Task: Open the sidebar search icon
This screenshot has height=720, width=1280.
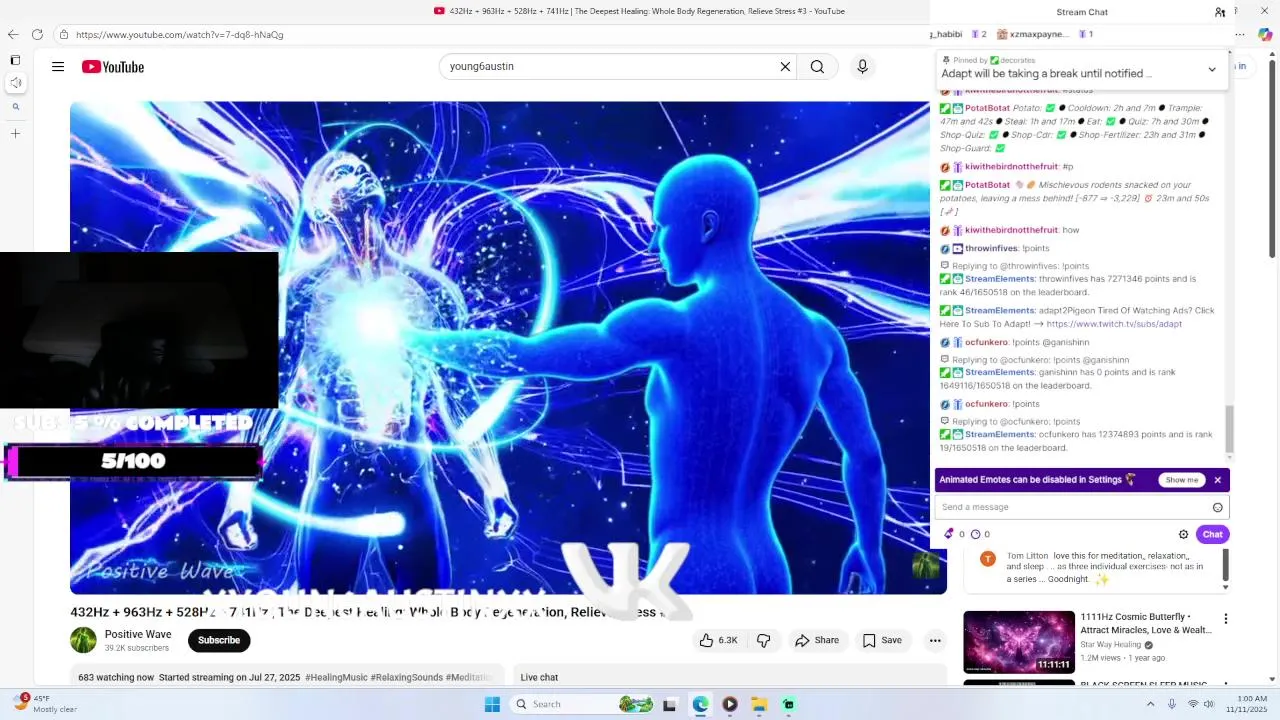Action: 15,107
